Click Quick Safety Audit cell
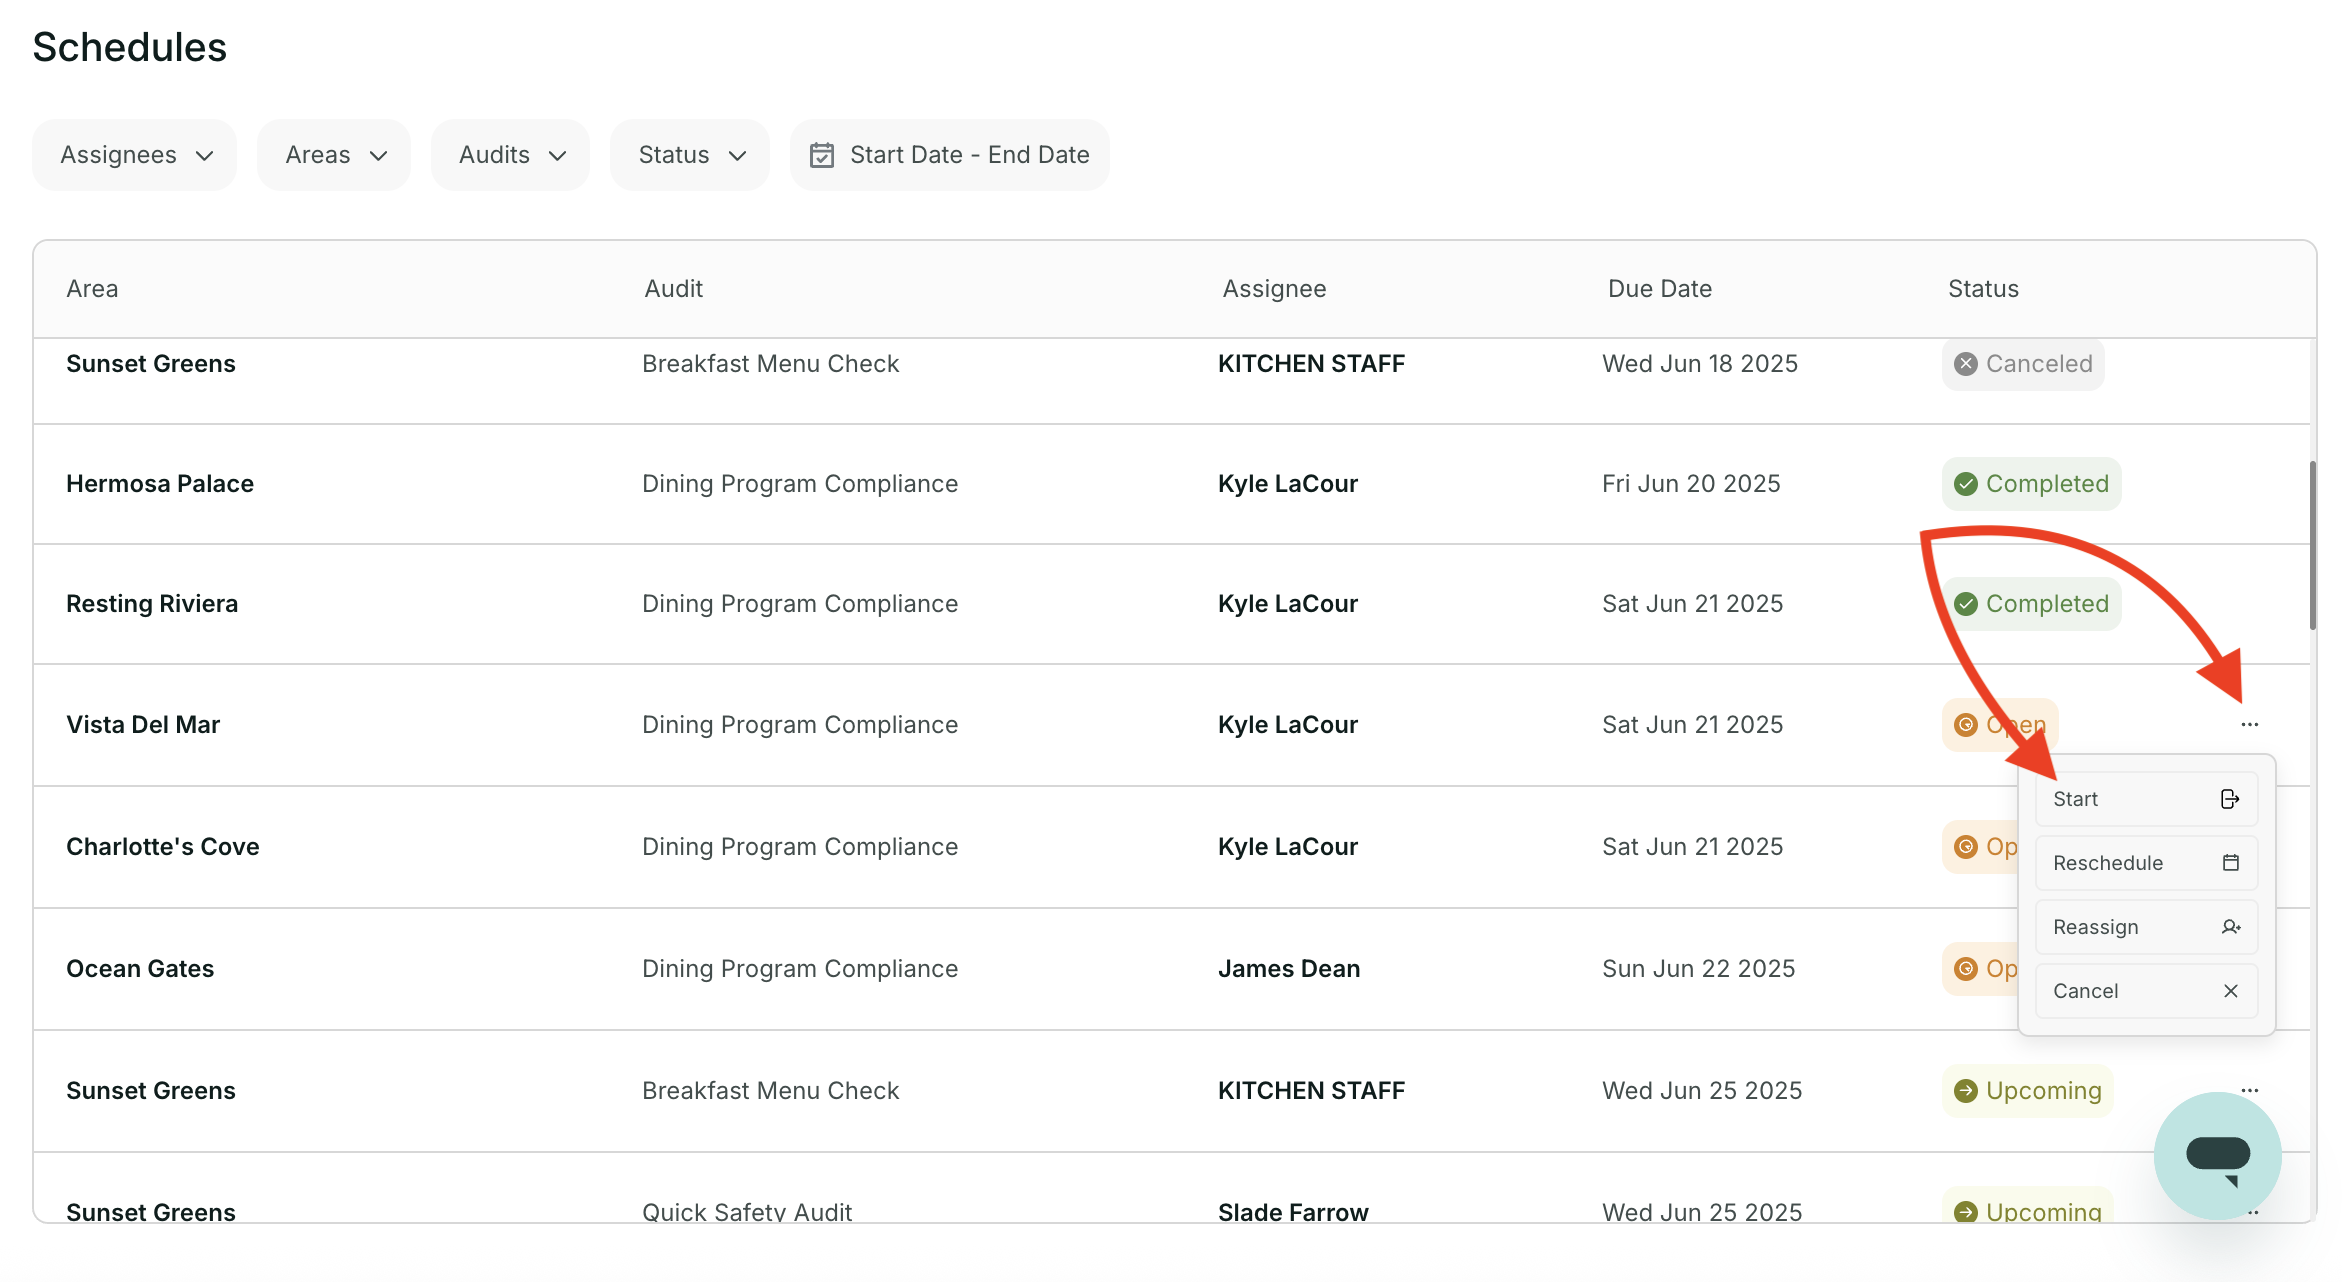Image resolution: width=2342 pixels, height=1282 pixels. (747, 1212)
